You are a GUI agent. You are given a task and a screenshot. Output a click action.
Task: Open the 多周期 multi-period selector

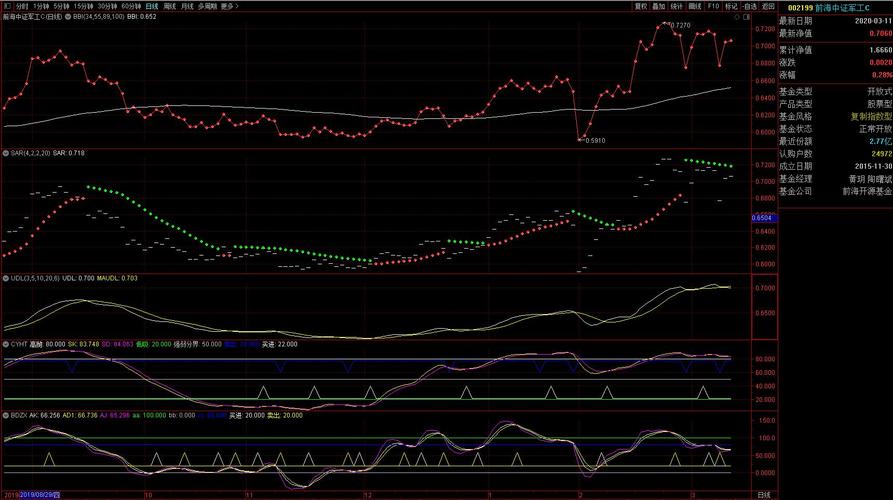pos(206,6)
